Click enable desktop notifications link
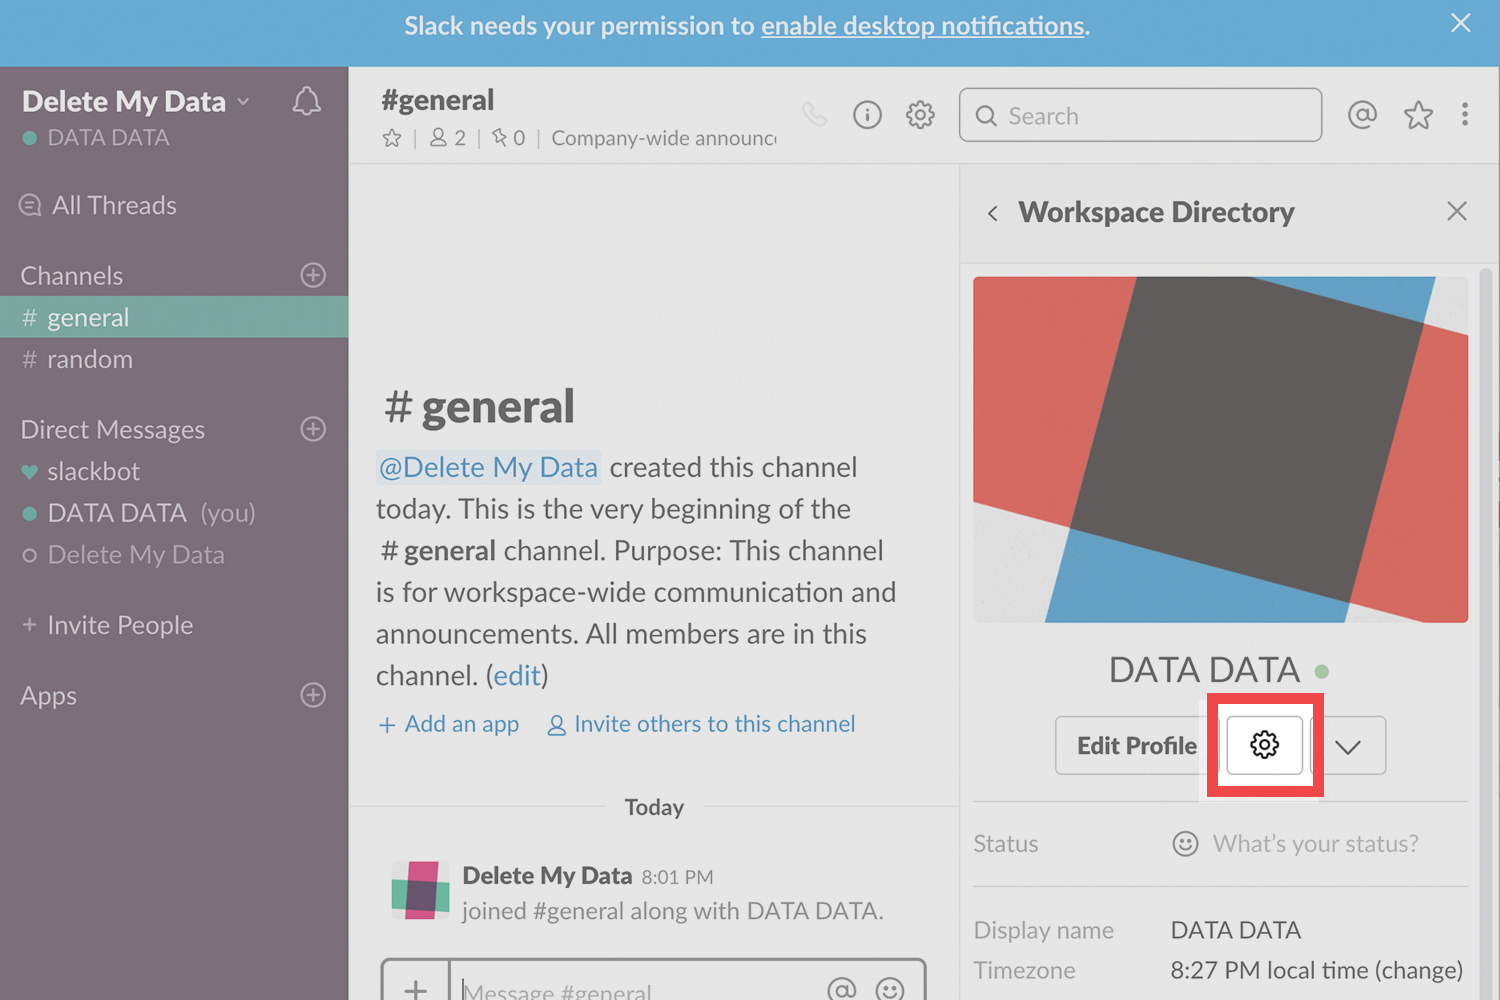This screenshot has height=1000, width=1500. 922,26
